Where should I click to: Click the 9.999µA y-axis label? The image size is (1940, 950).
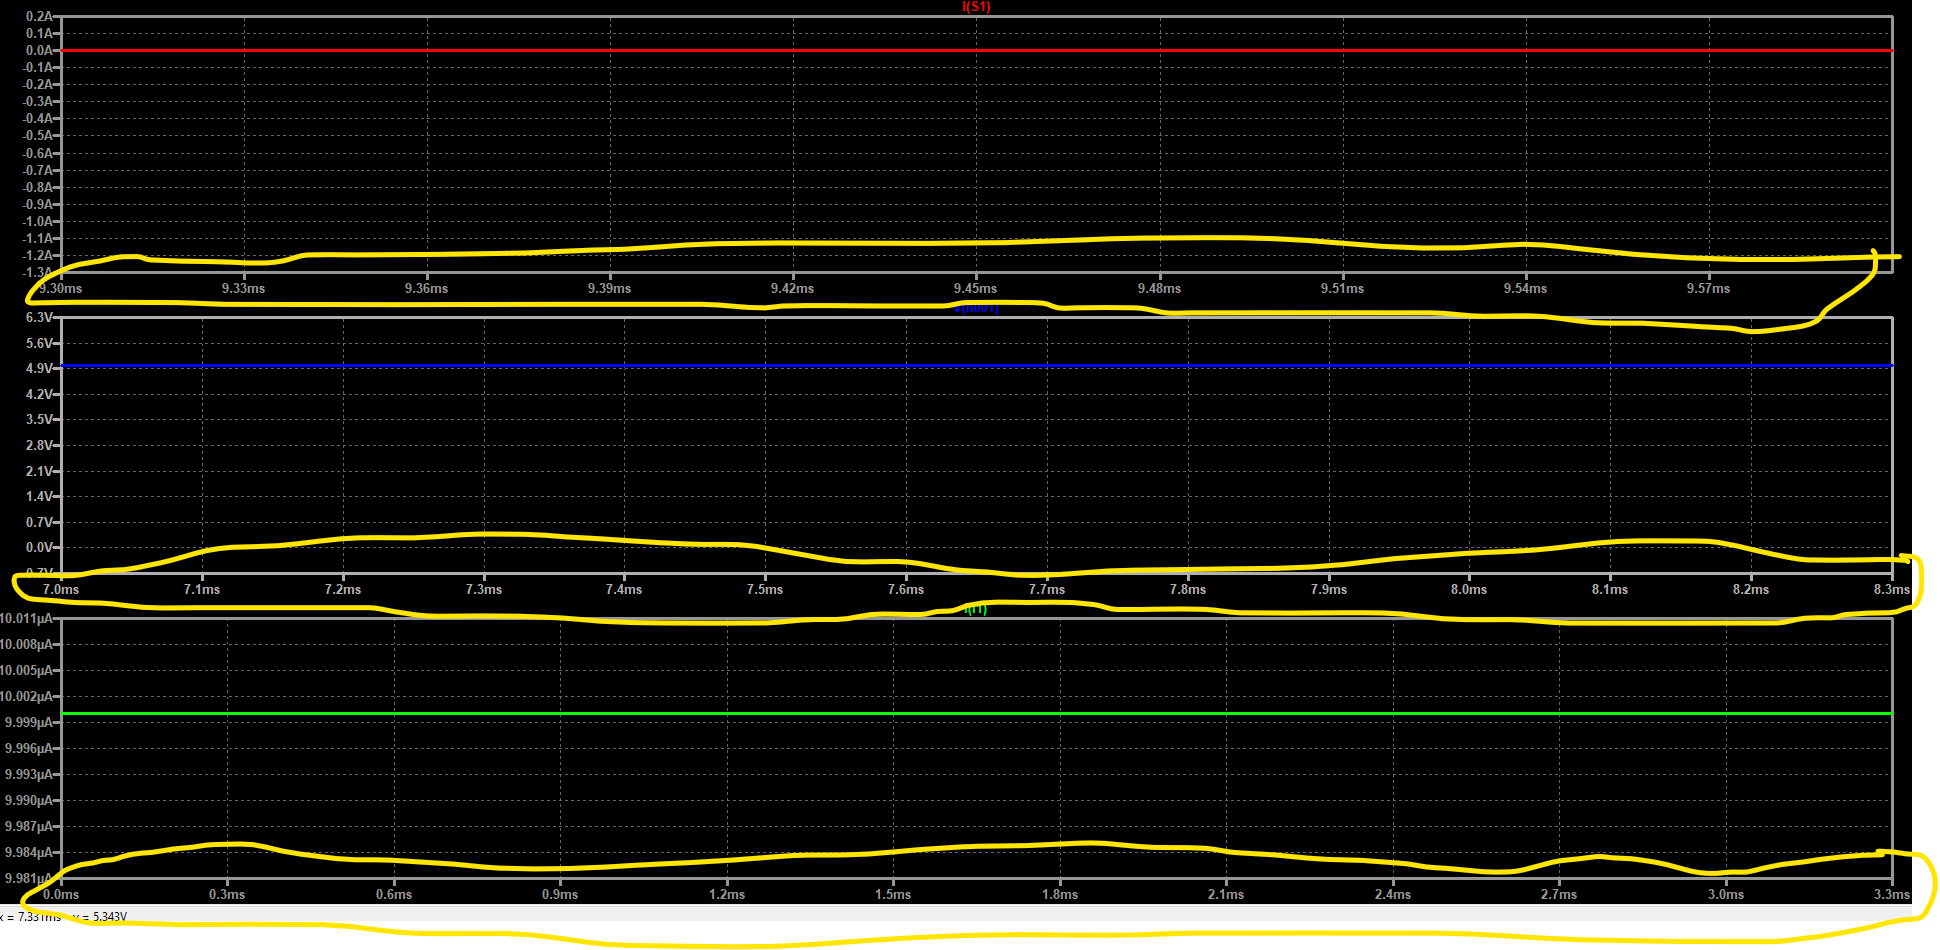coord(28,722)
